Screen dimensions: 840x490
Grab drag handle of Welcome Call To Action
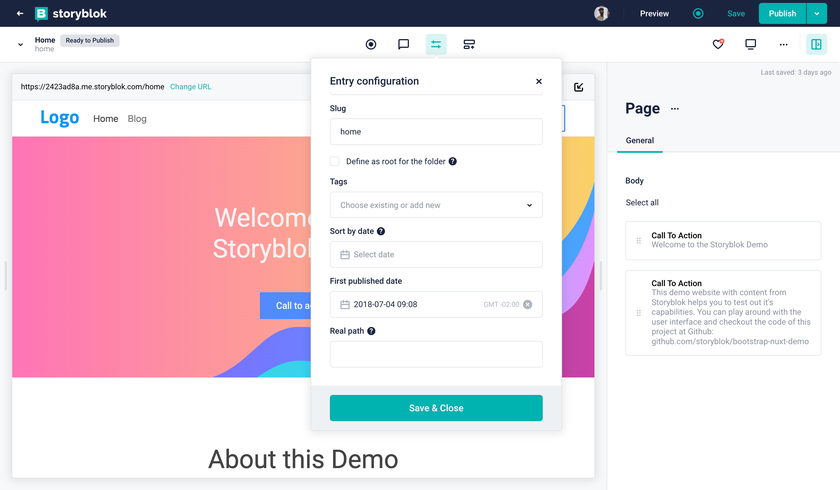pyautogui.click(x=639, y=240)
